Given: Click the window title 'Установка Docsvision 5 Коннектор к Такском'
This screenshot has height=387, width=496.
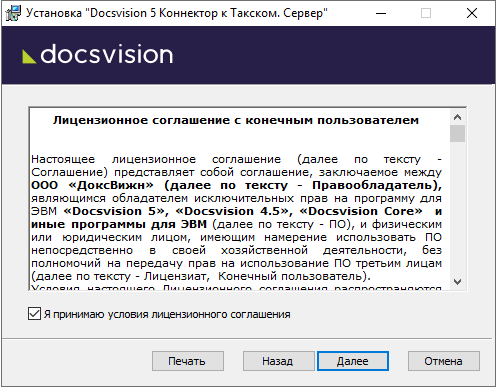Looking at the screenshot, I should (x=177, y=13).
